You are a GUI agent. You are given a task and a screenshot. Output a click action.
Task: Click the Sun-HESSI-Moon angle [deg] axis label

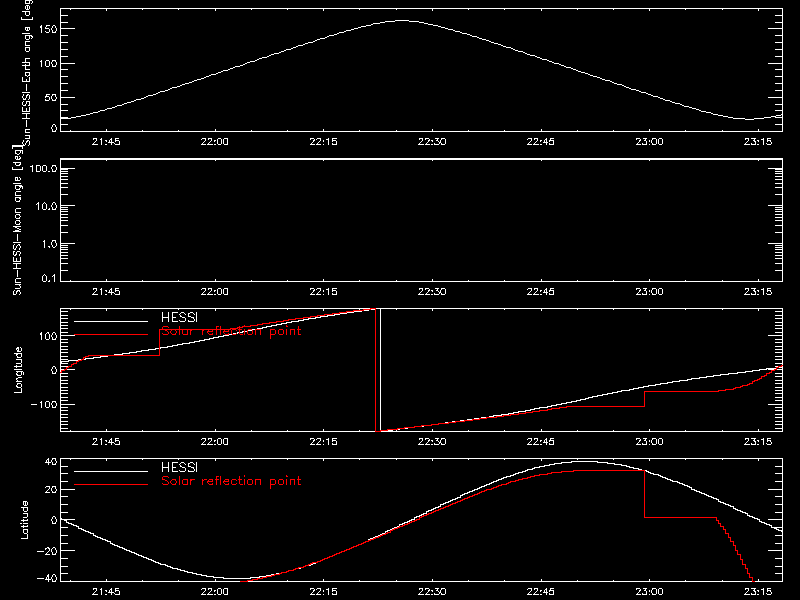point(17,220)
